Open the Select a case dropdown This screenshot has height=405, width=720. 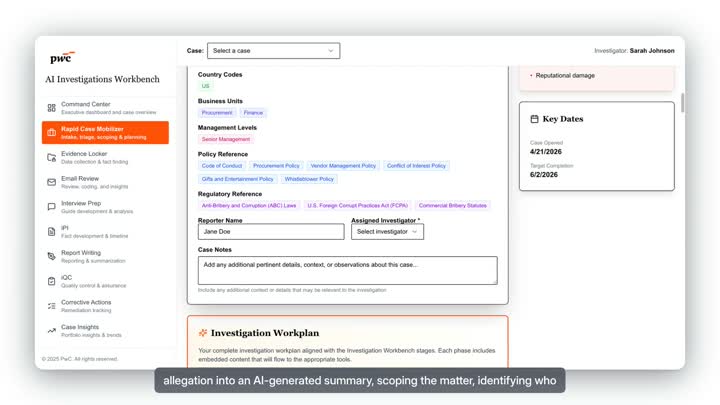pyautogui.click(x=274, y=51)
